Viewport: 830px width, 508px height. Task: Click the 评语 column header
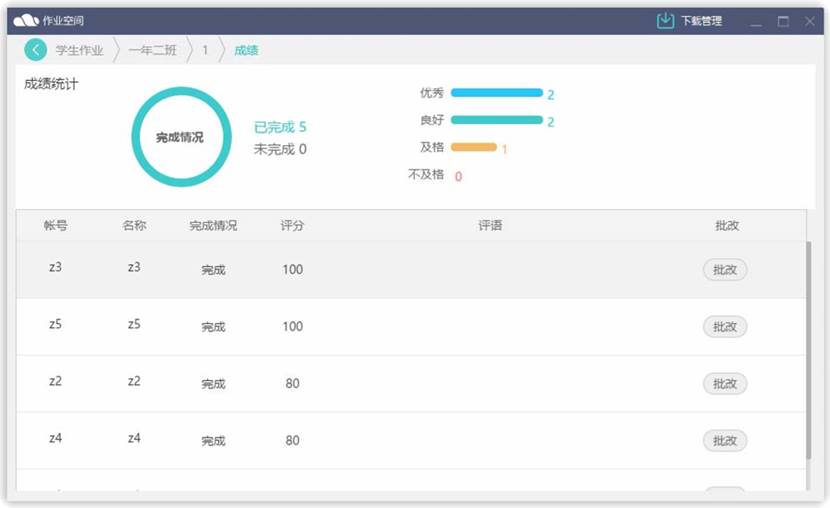(x=490, y=225)
